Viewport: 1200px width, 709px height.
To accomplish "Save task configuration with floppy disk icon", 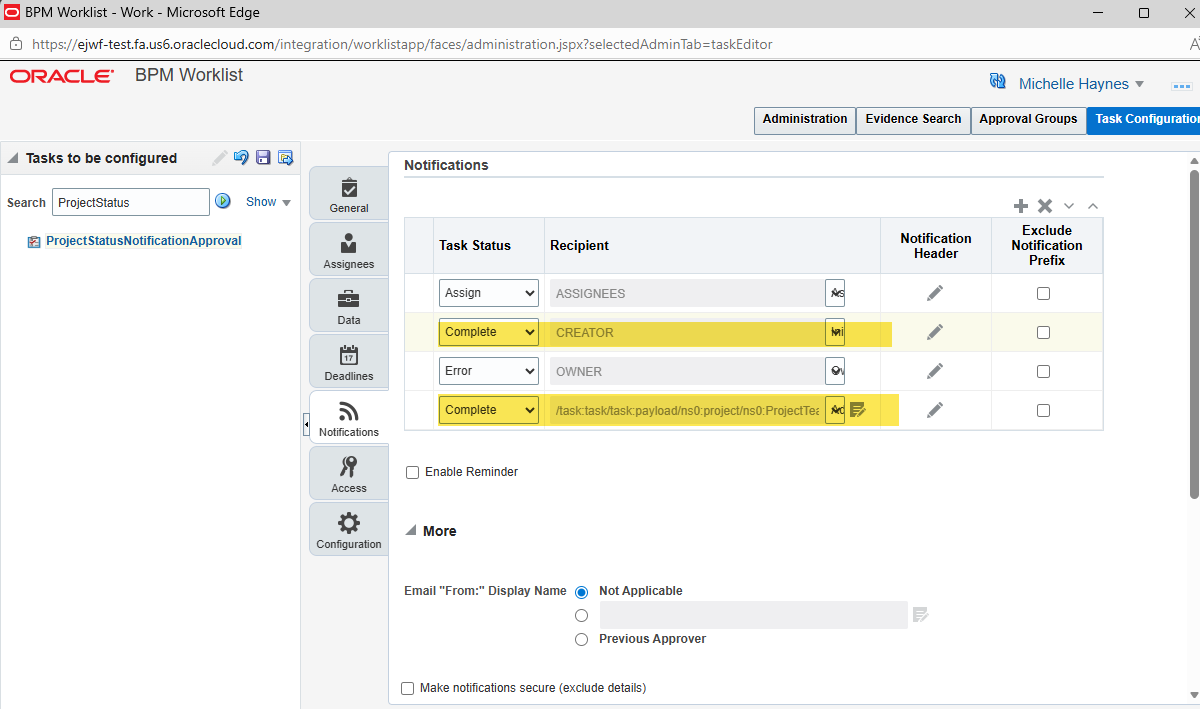I will [x=263, y=158].
